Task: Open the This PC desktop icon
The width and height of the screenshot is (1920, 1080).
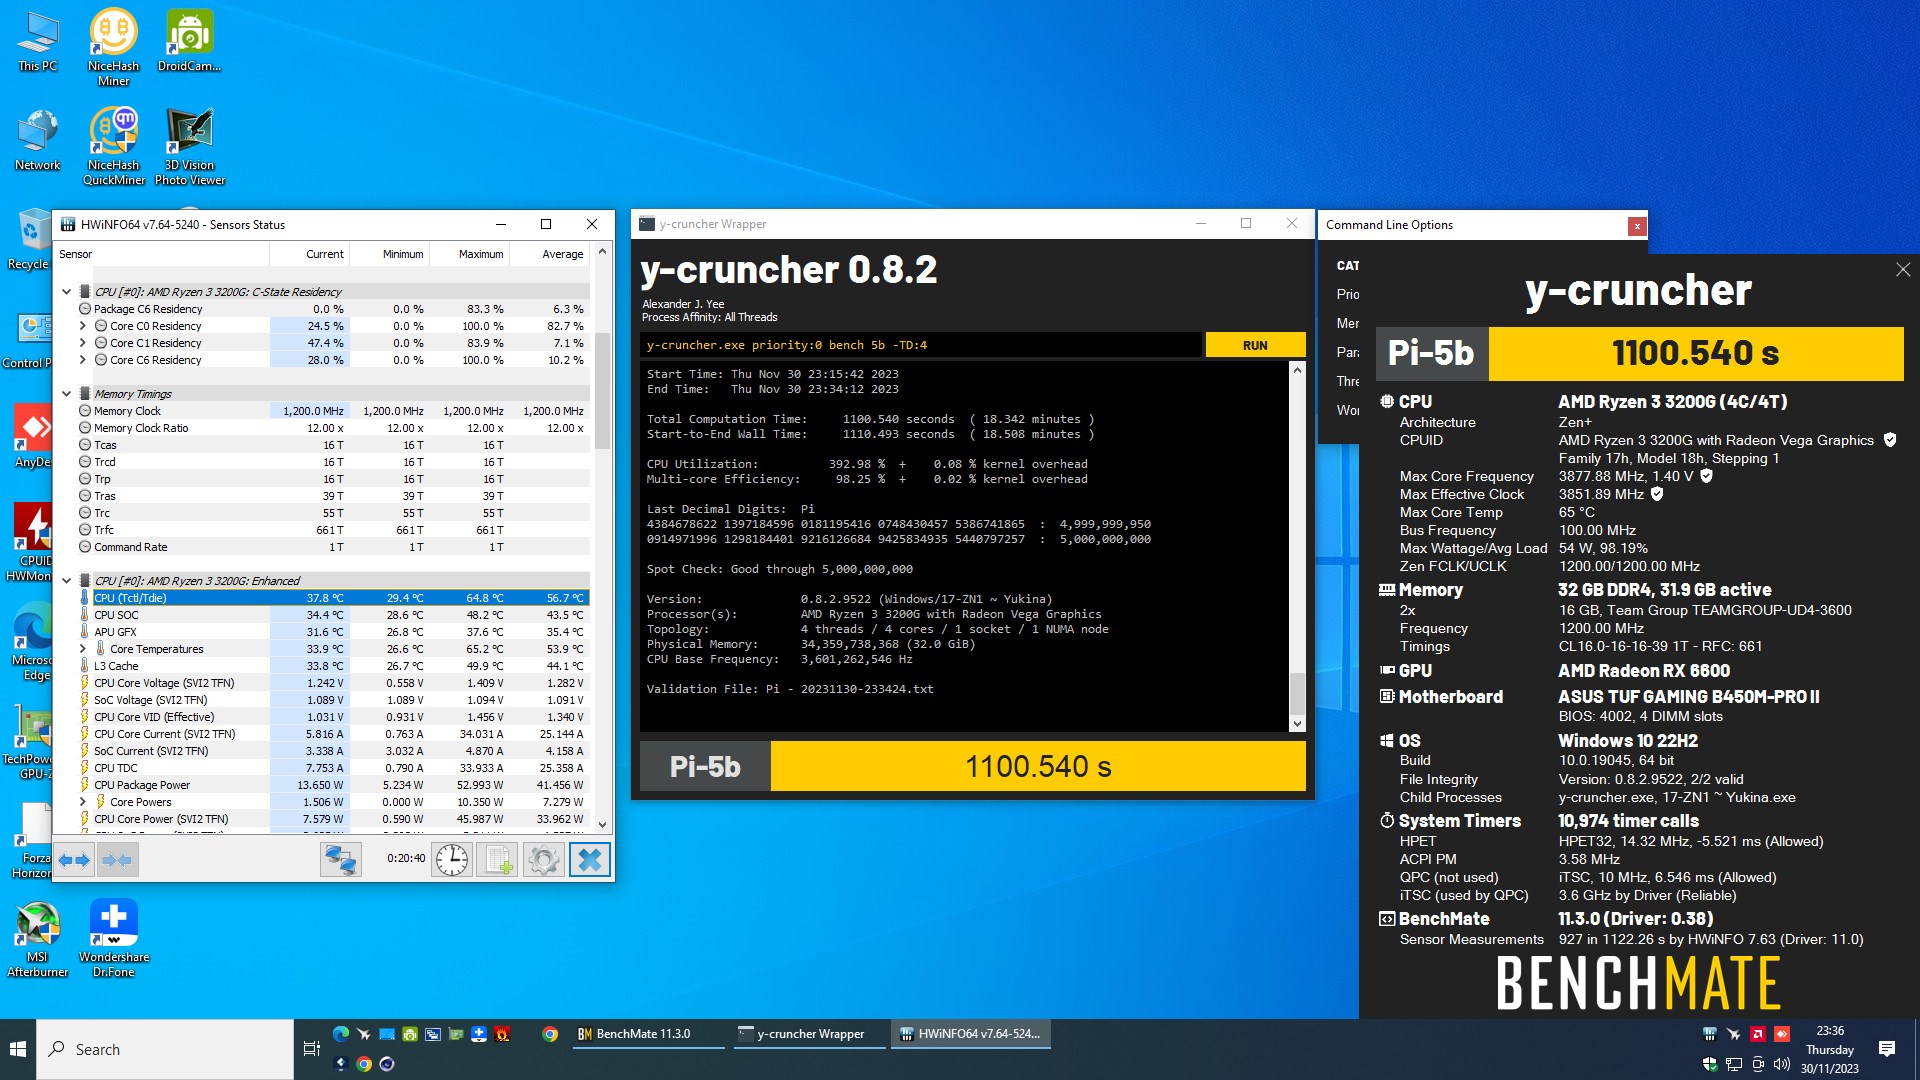Action: click(38, 42)
